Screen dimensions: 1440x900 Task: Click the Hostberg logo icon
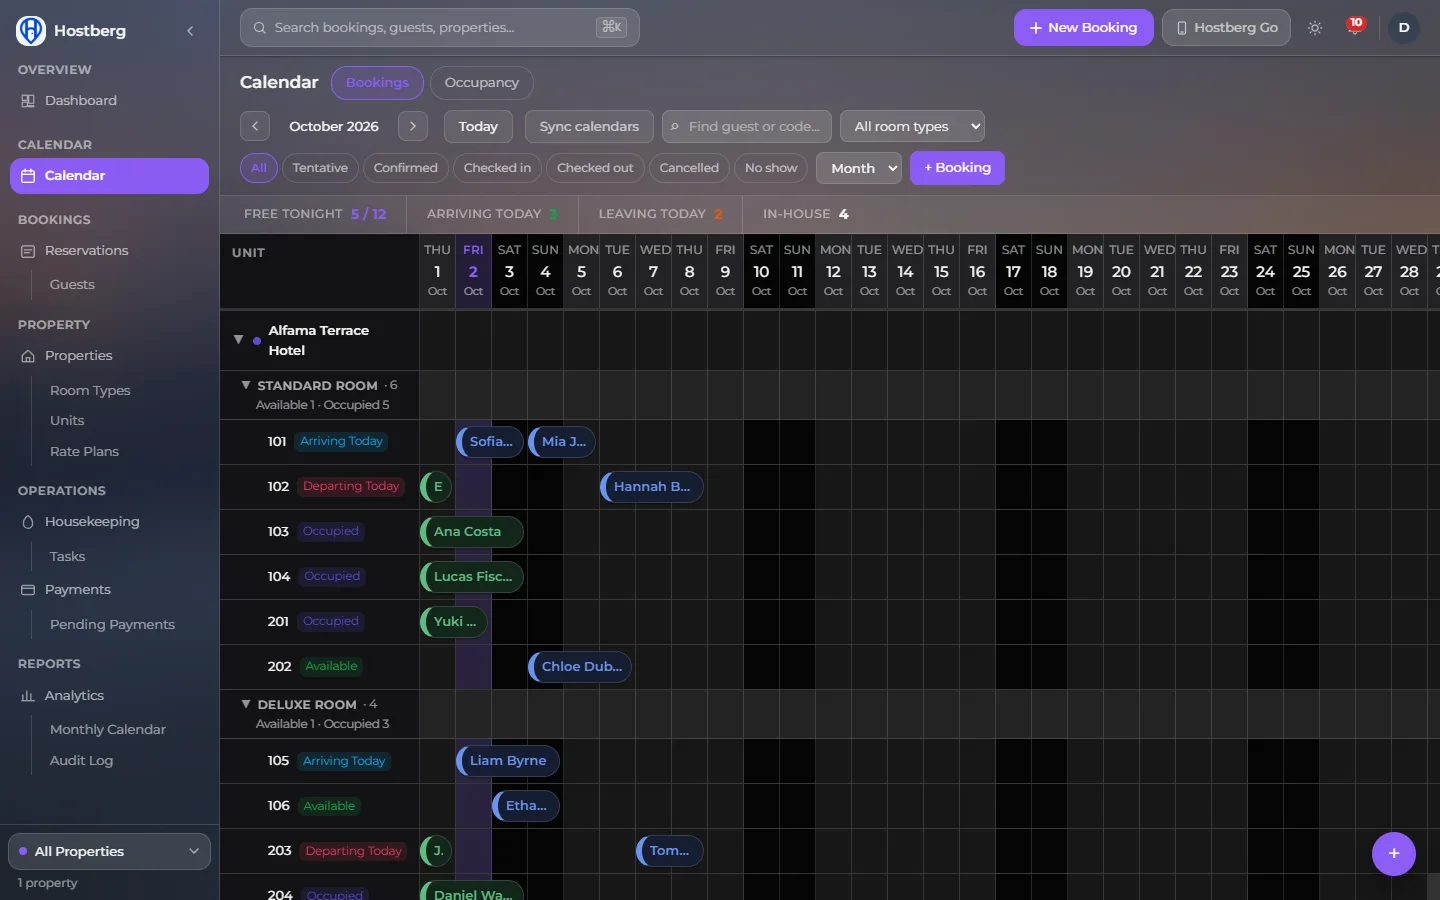pos(31,30)
